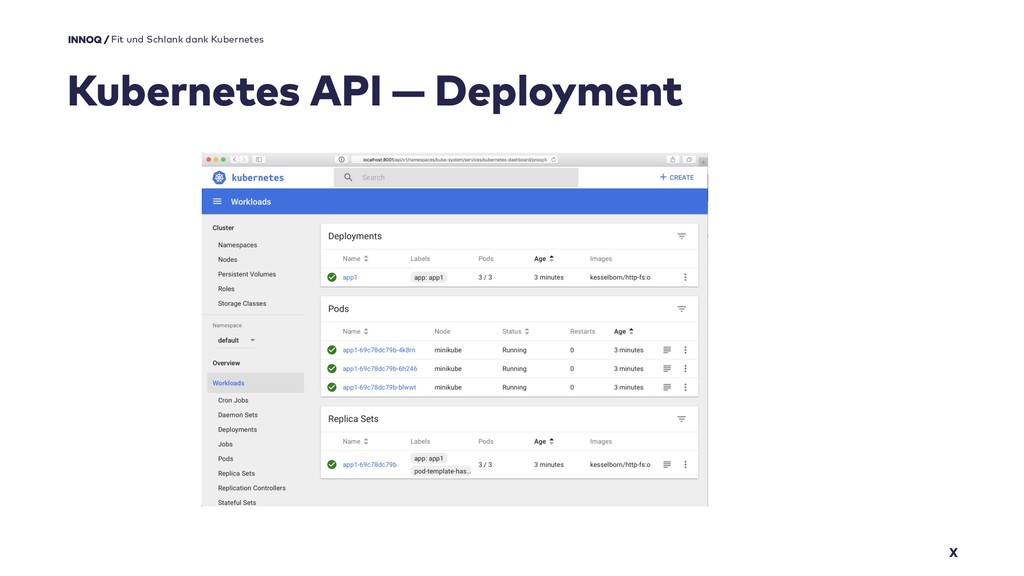Open pod link app1-69c78dc79b-6h246

(x=379, y=369)
